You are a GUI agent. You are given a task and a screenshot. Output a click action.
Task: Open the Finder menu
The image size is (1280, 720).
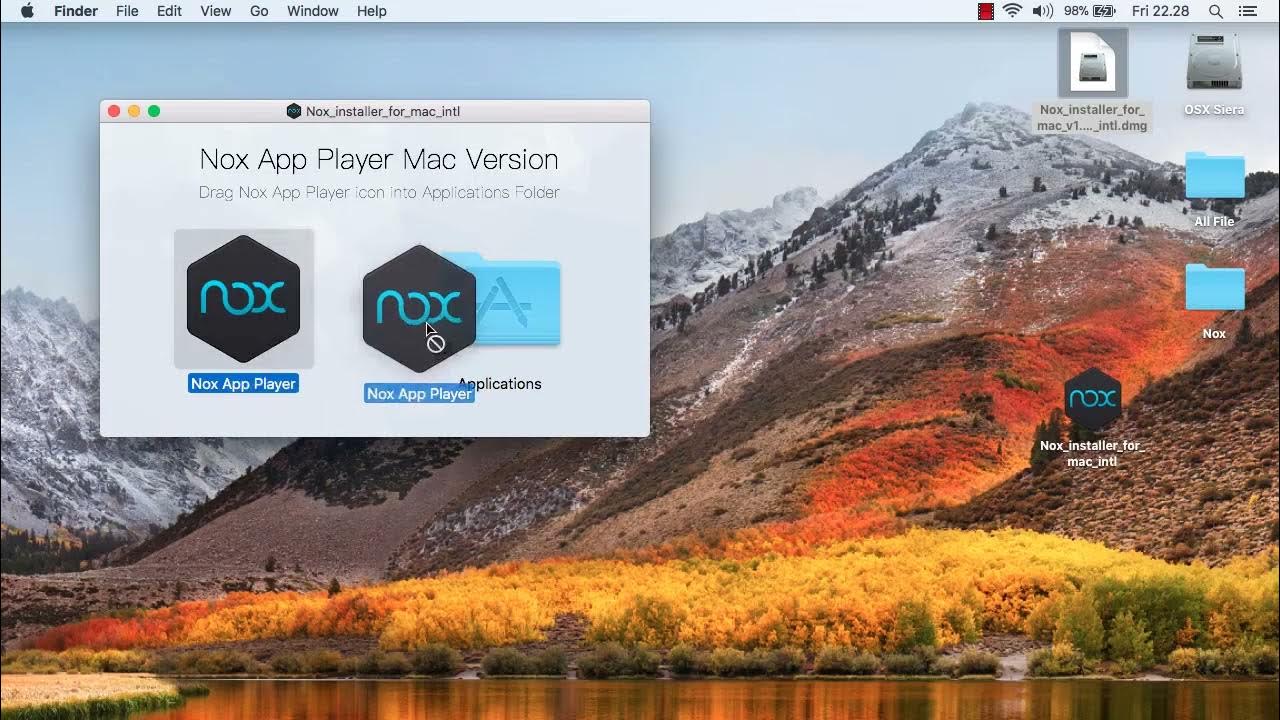(75, 11)
